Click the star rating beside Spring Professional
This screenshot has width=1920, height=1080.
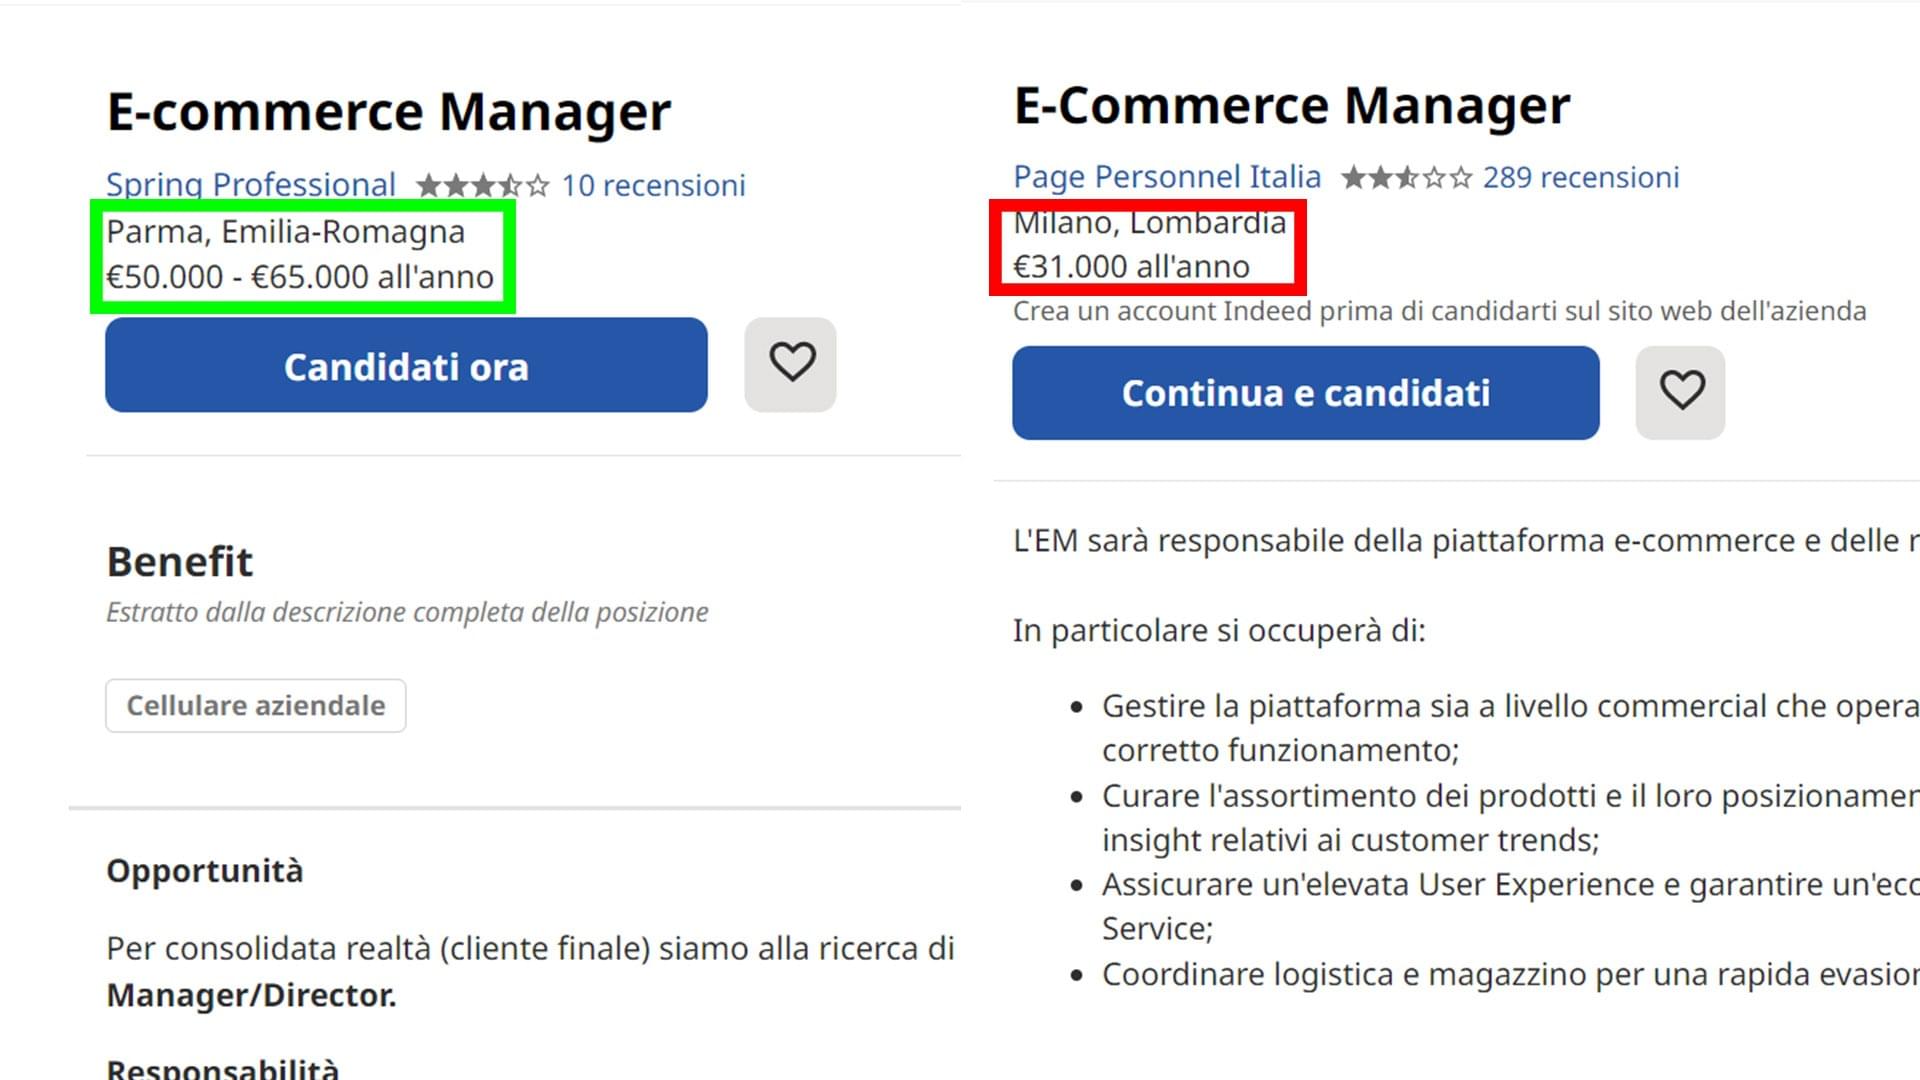[482, 186]
